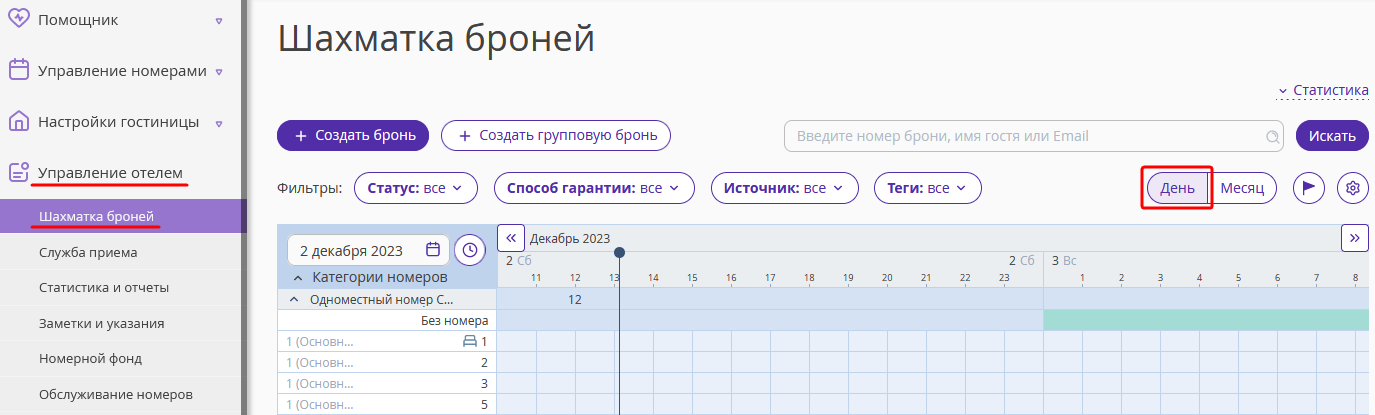Switch to Месяц view
The width and height of the screenshot is (1375, 415).
(x=1243, y=187)
